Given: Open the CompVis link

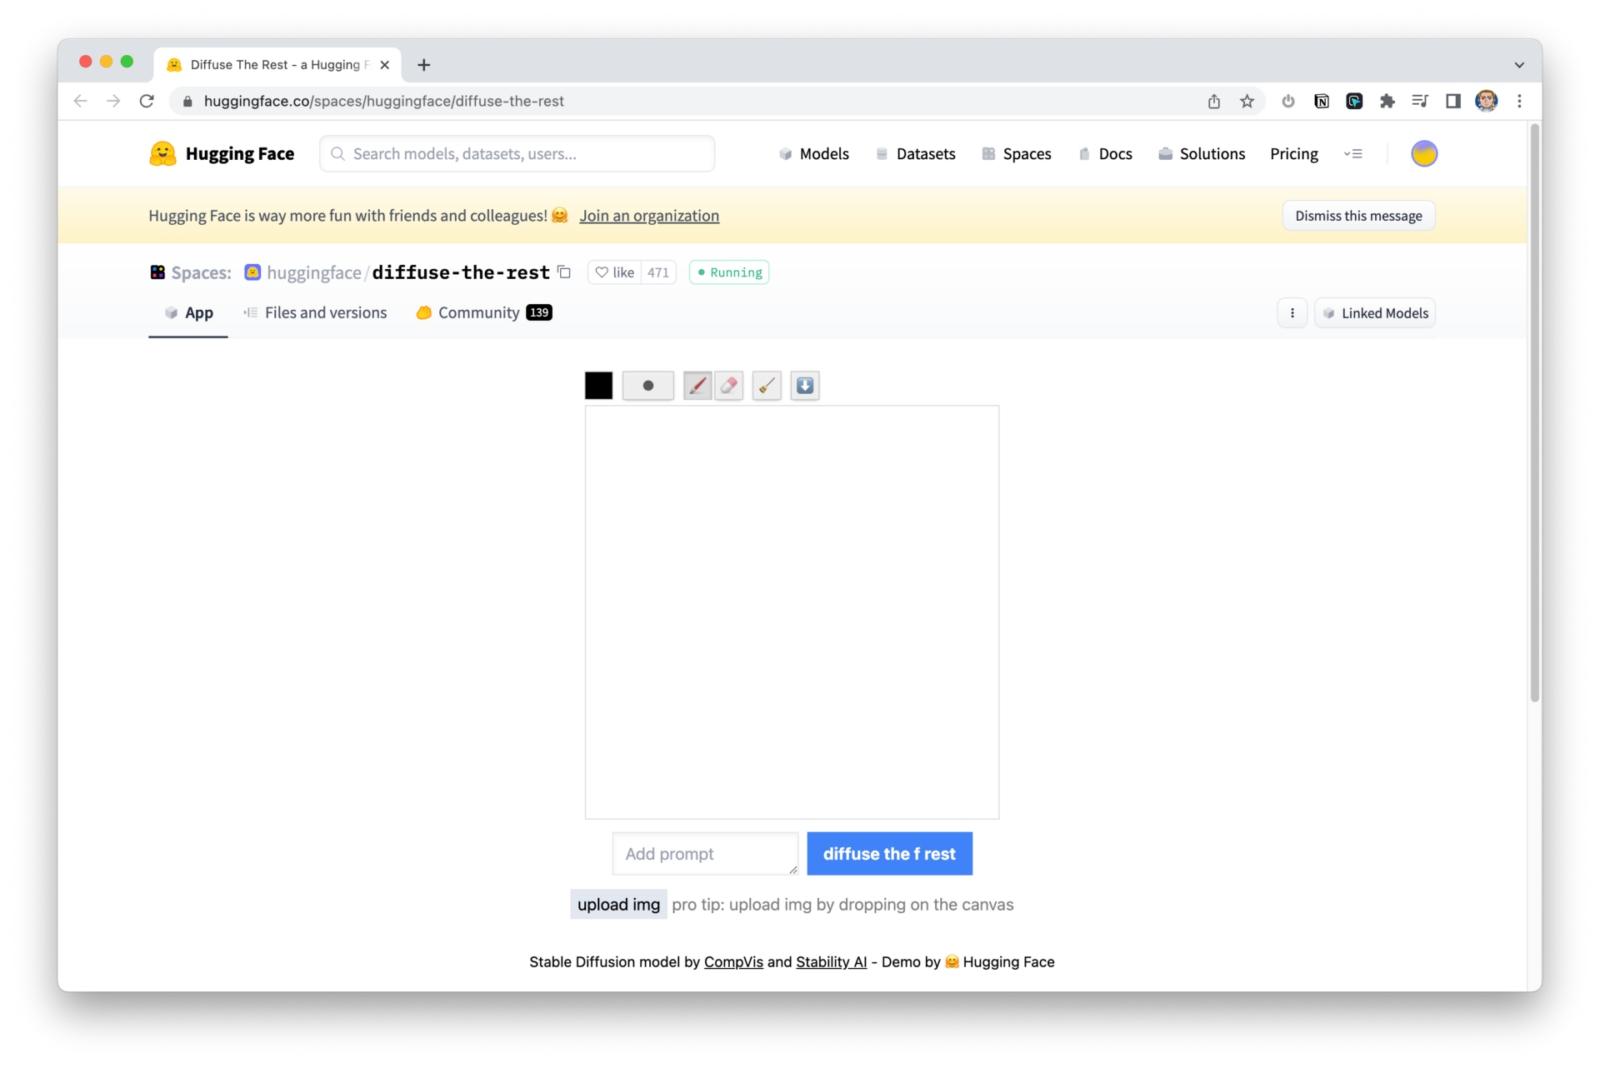Looking at the screenshot, I should [x=733, y=962].
